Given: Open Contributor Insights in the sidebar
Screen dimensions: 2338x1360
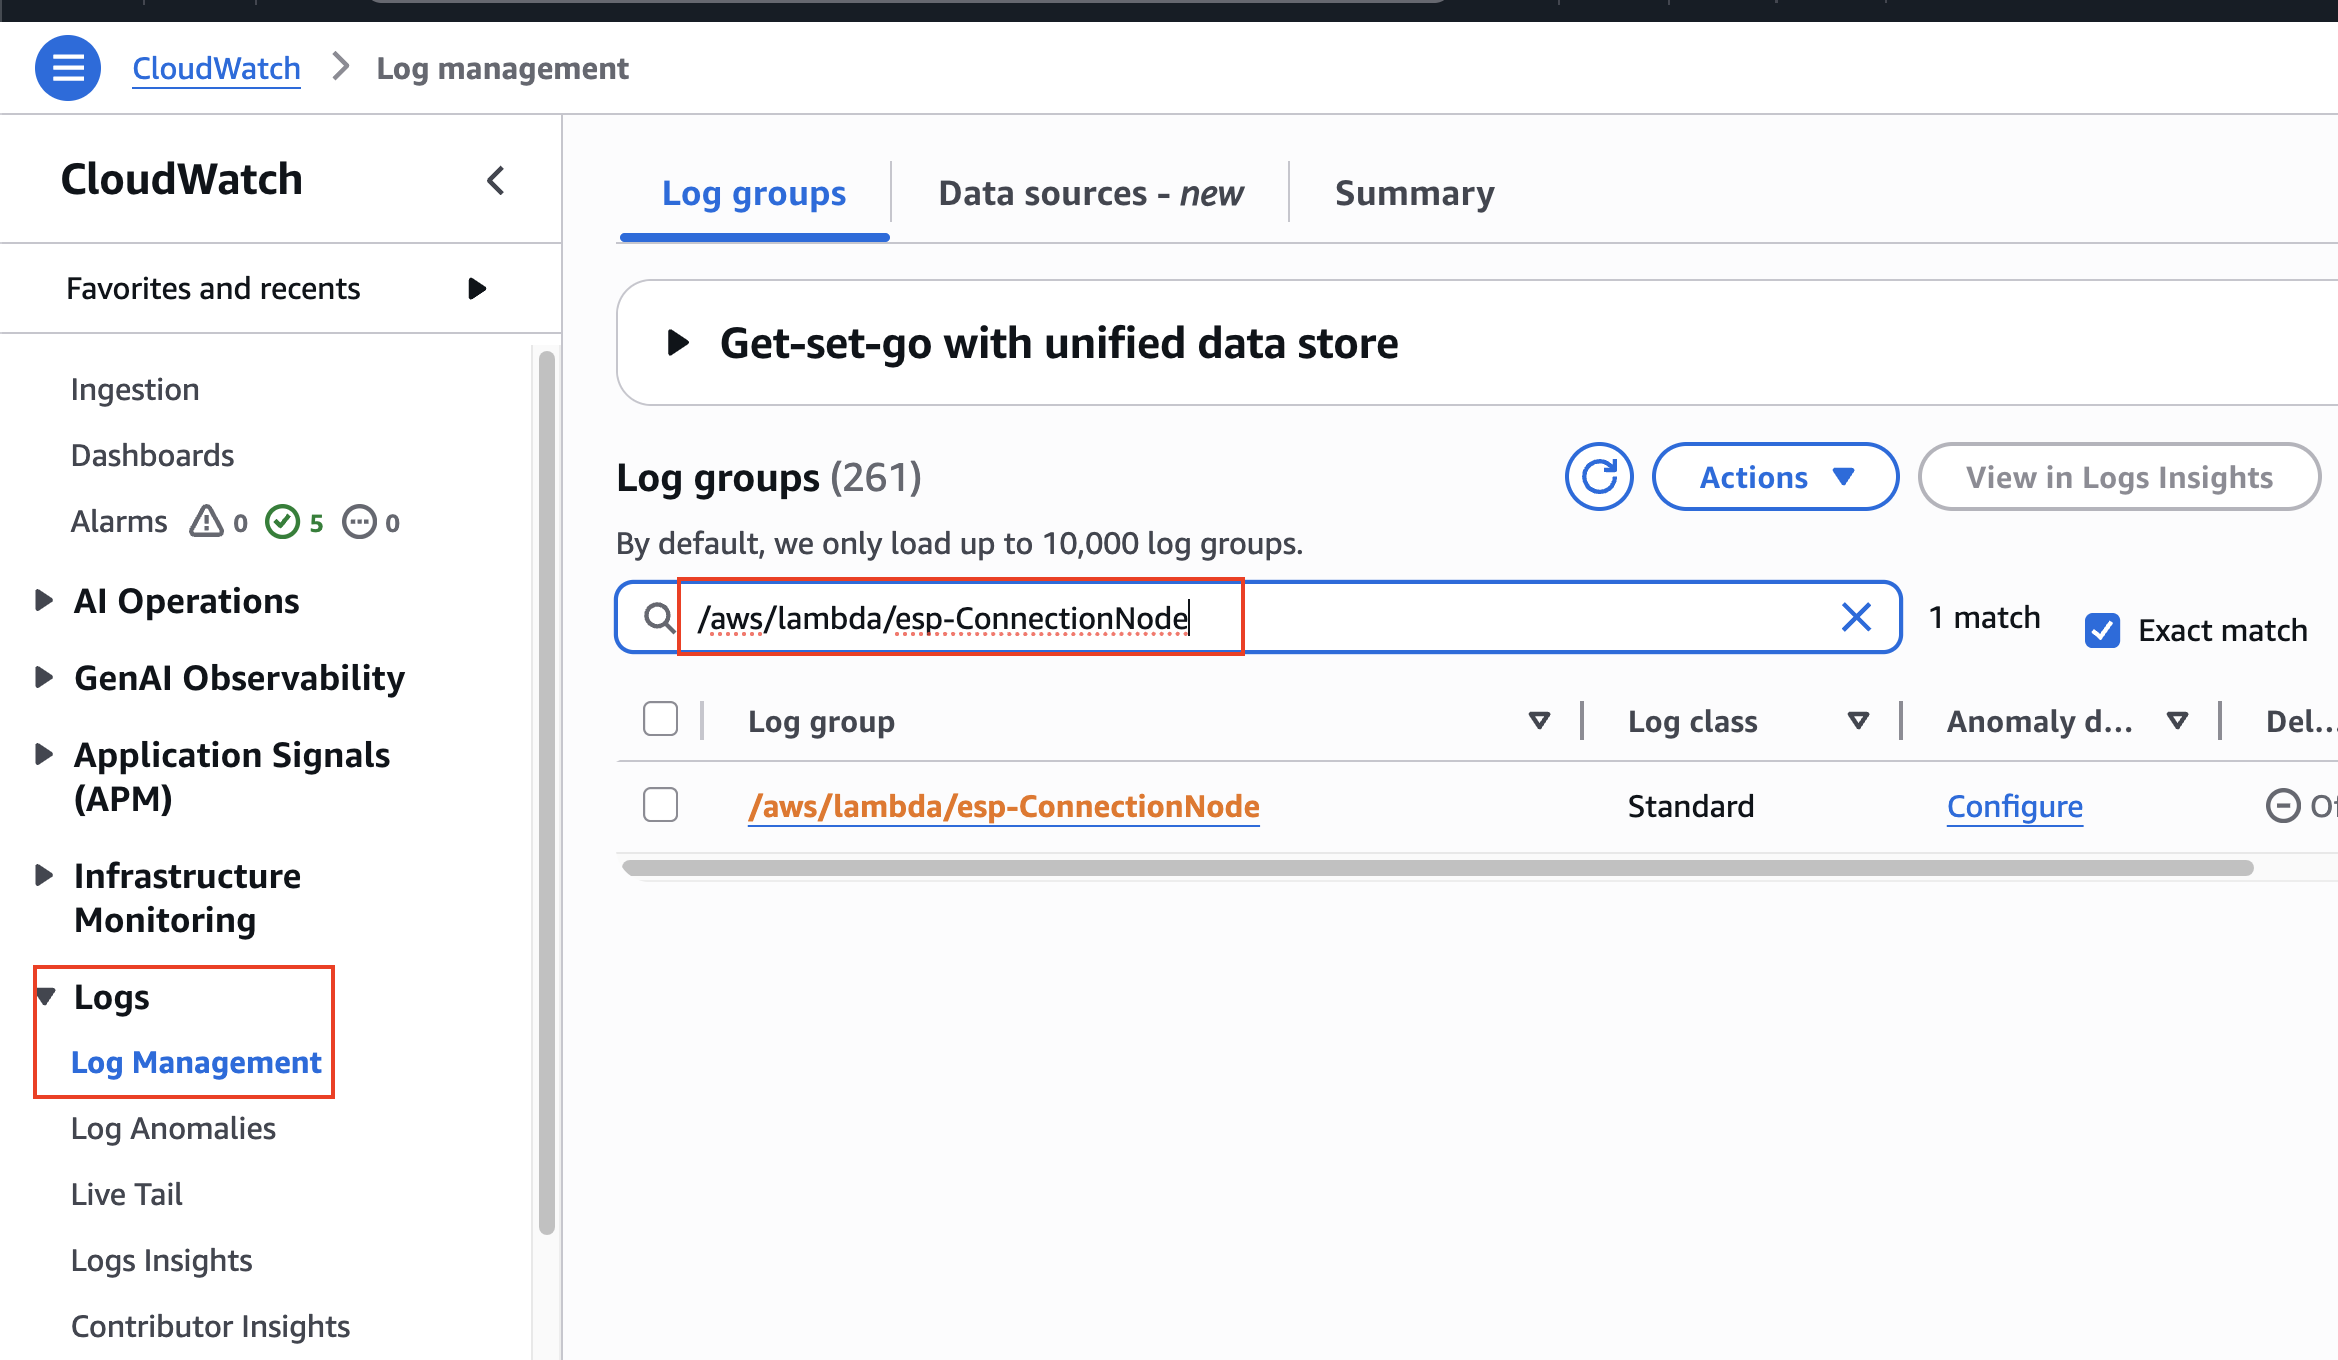Looking at the screenshot, I should pyautogui.click(x=210, y=1326).
